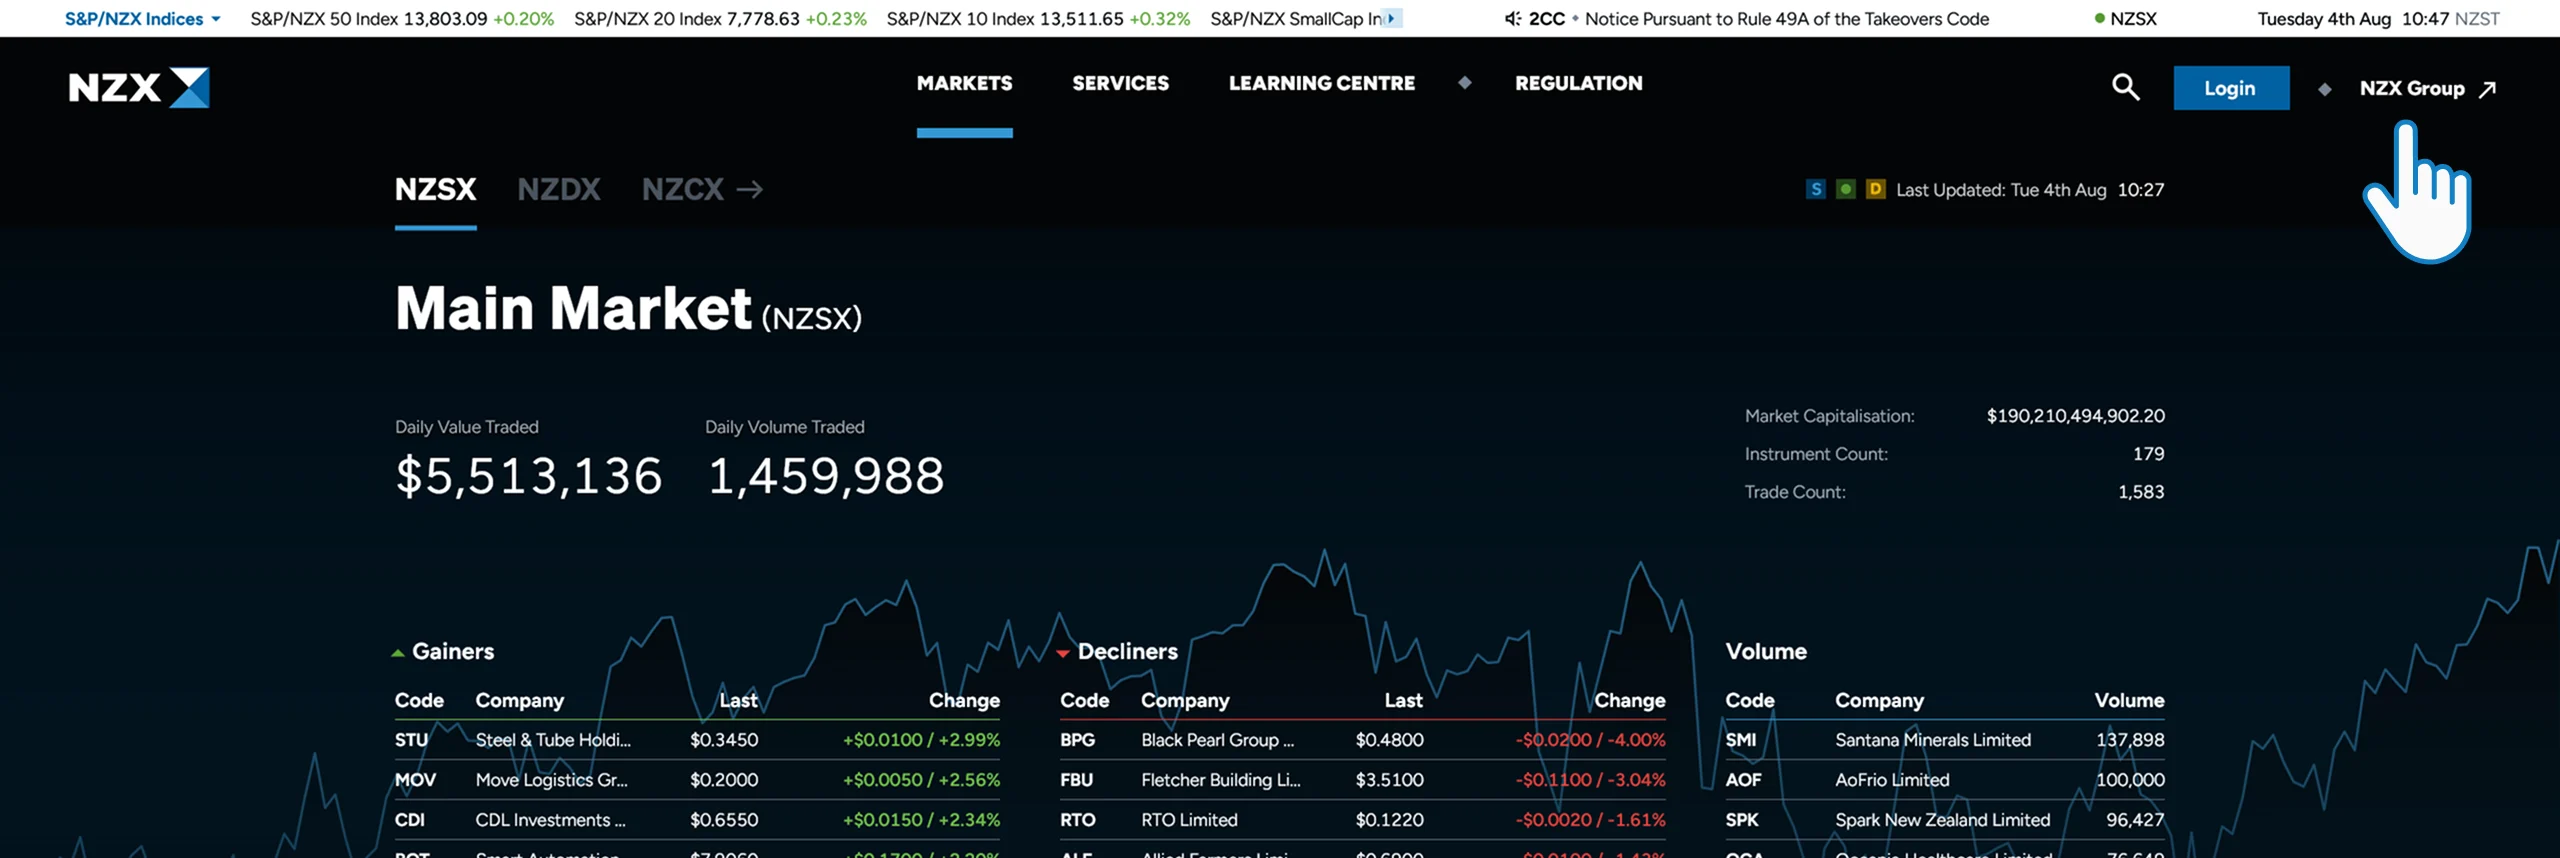Open the FBU decliner code
The height and width of the screenshot is (858, 2560).
[x=1076, y=780]
